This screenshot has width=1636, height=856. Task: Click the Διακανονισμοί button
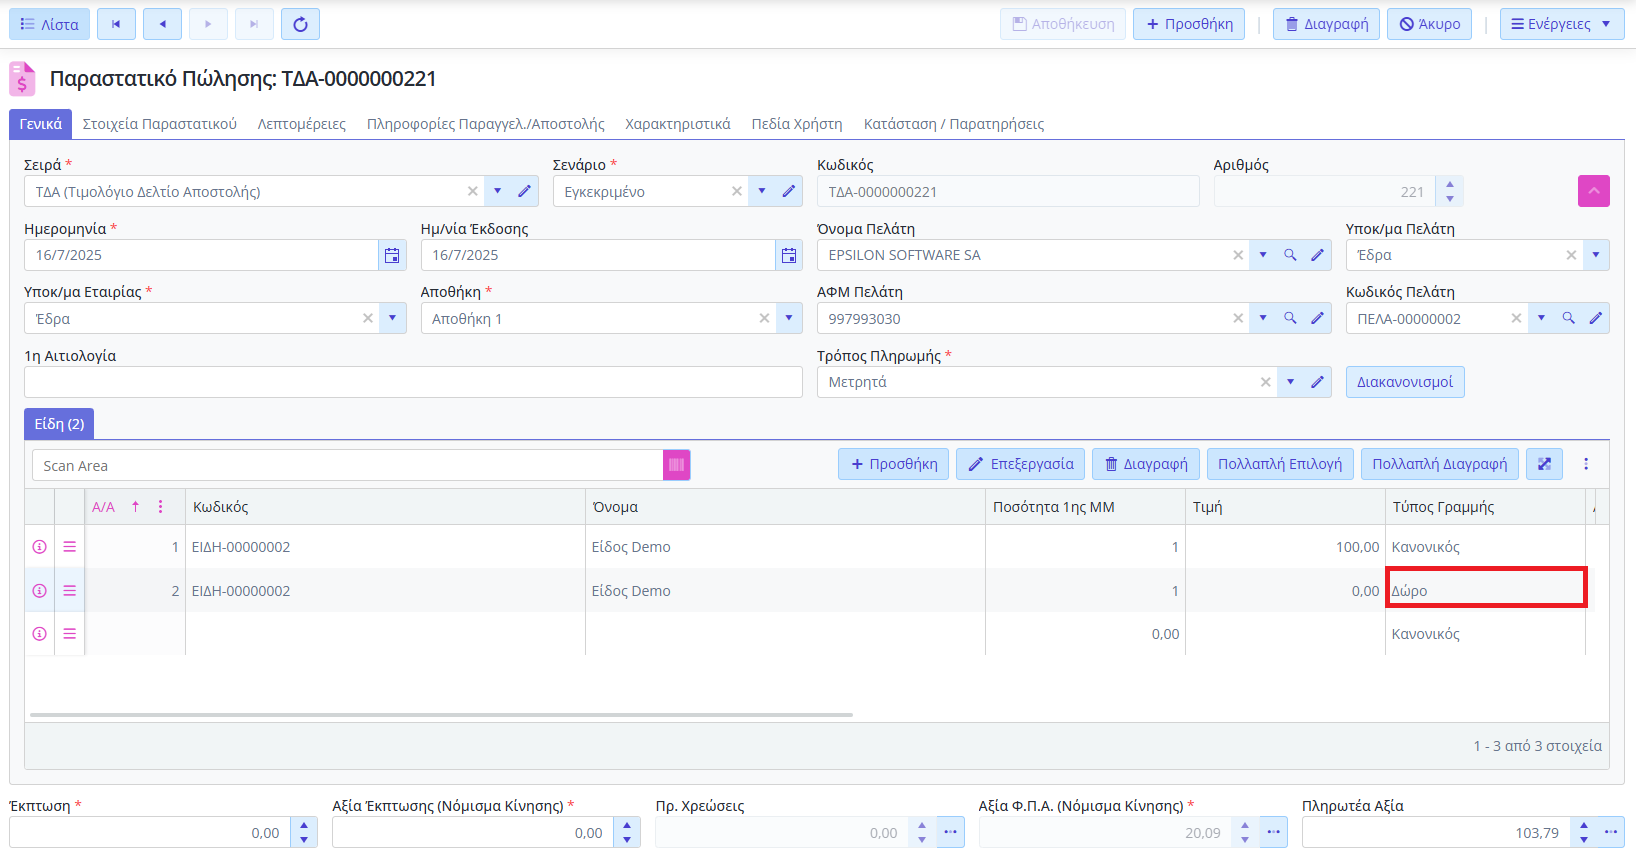click(x=1404, y=382)
